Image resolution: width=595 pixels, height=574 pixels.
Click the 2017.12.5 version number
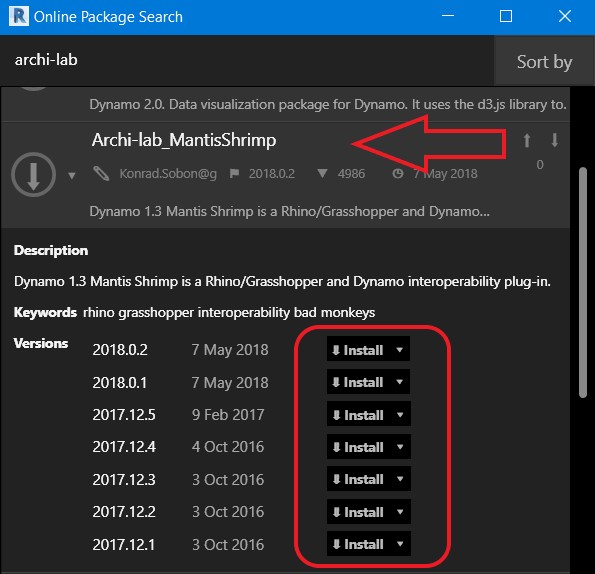pos(124,415)
